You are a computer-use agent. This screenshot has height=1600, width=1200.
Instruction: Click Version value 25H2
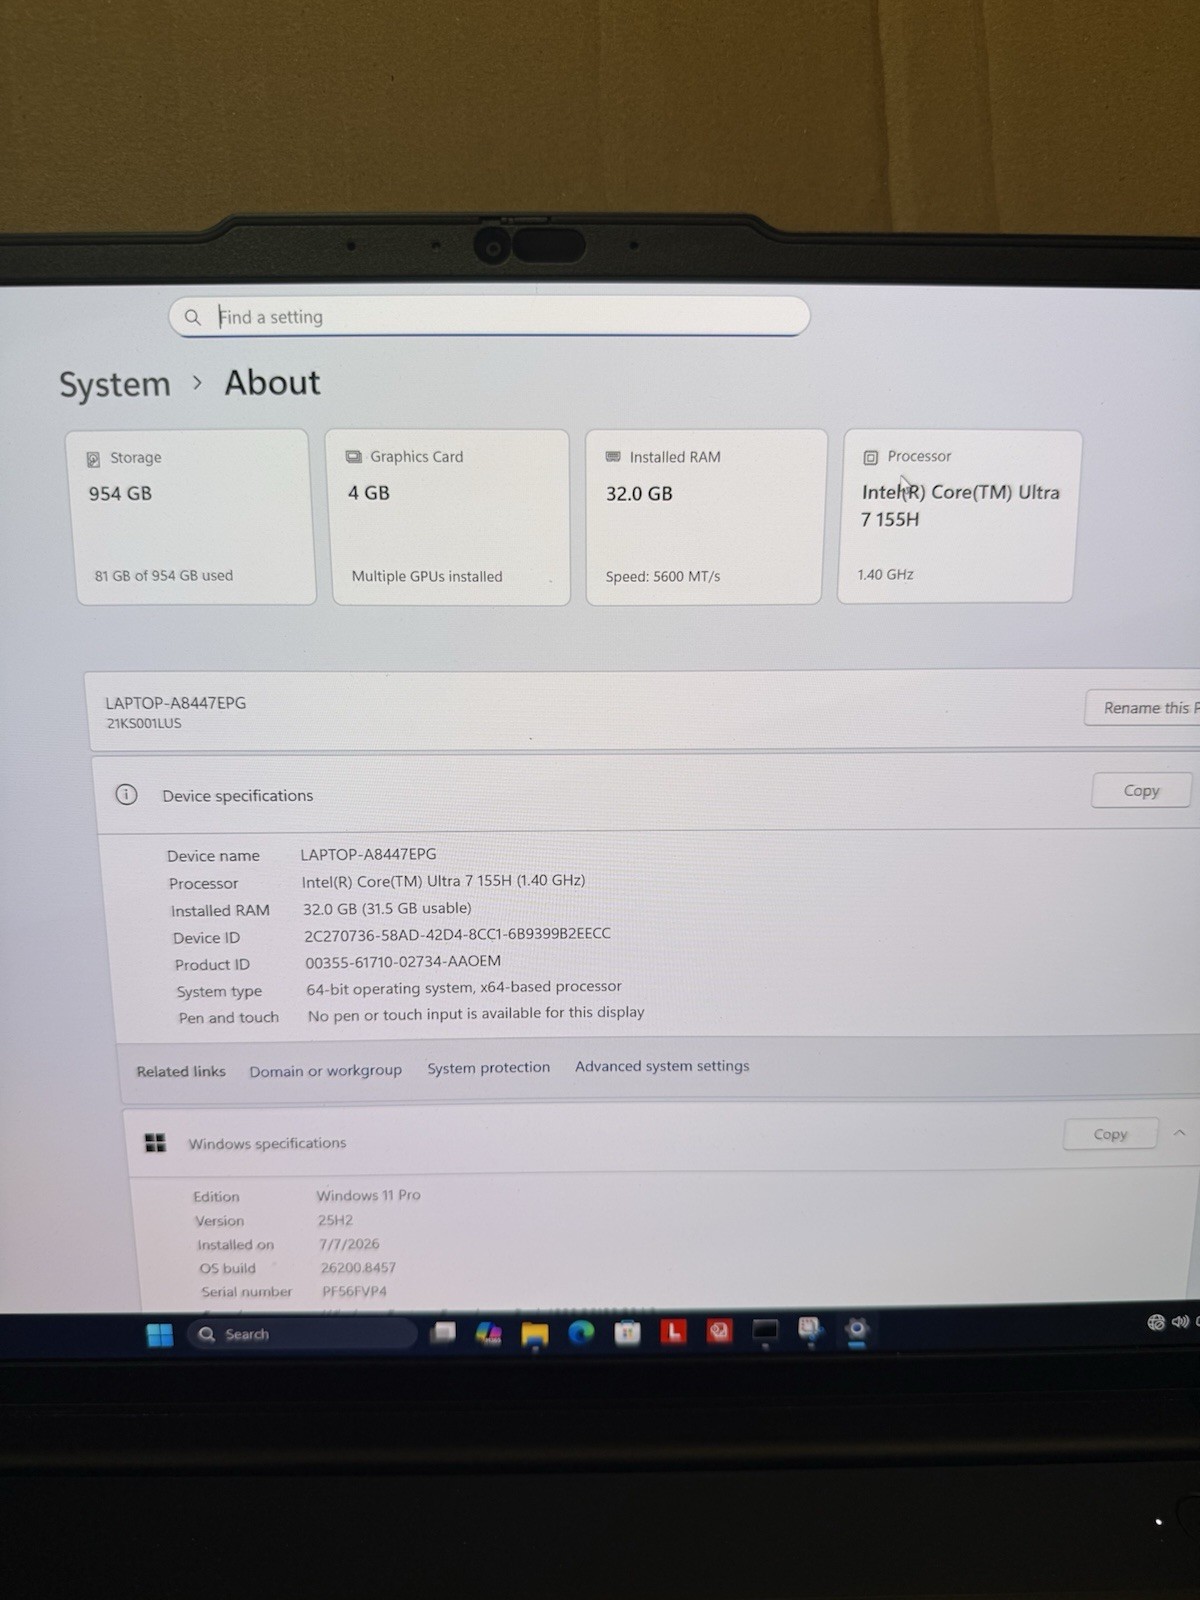pyautogui.click(x=335, y=1220)
